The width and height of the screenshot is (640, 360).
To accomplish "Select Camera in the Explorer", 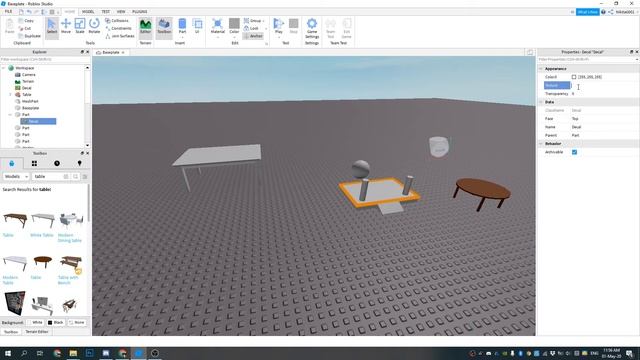I will click(x=29, y=75).
